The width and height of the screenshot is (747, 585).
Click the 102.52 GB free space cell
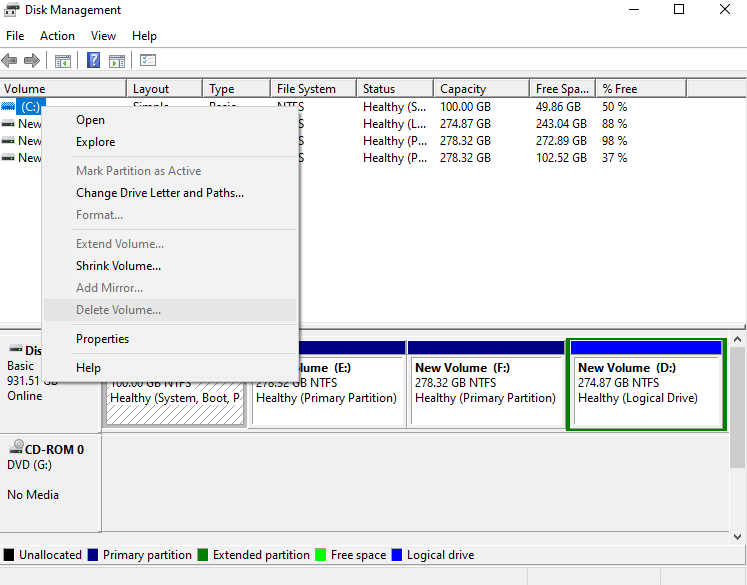click(561, 158)
